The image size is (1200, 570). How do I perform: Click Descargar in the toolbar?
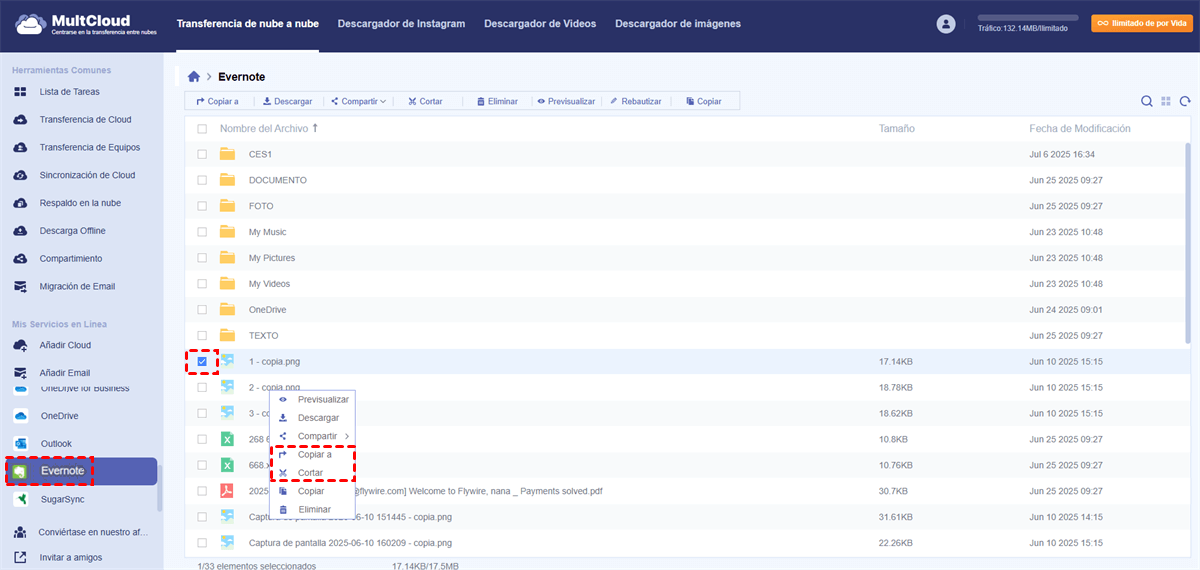[x=287, y=101]
